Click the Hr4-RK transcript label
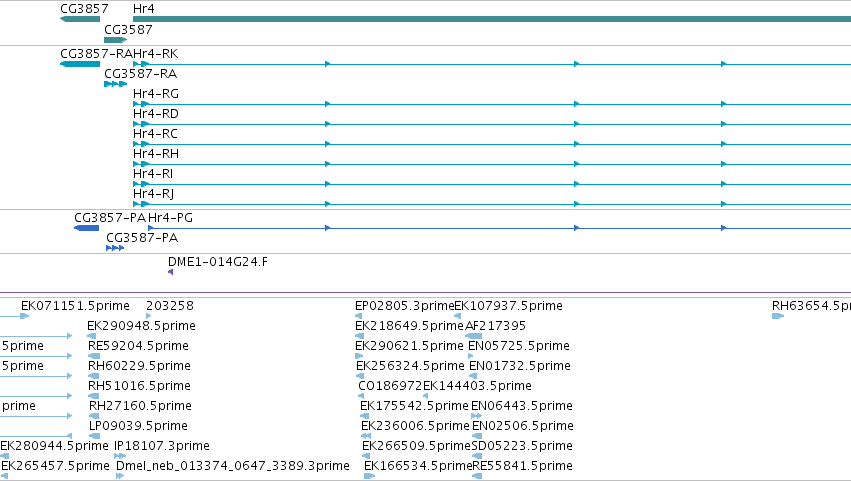This screenshot has width=851, height=481. coord(156,54)
